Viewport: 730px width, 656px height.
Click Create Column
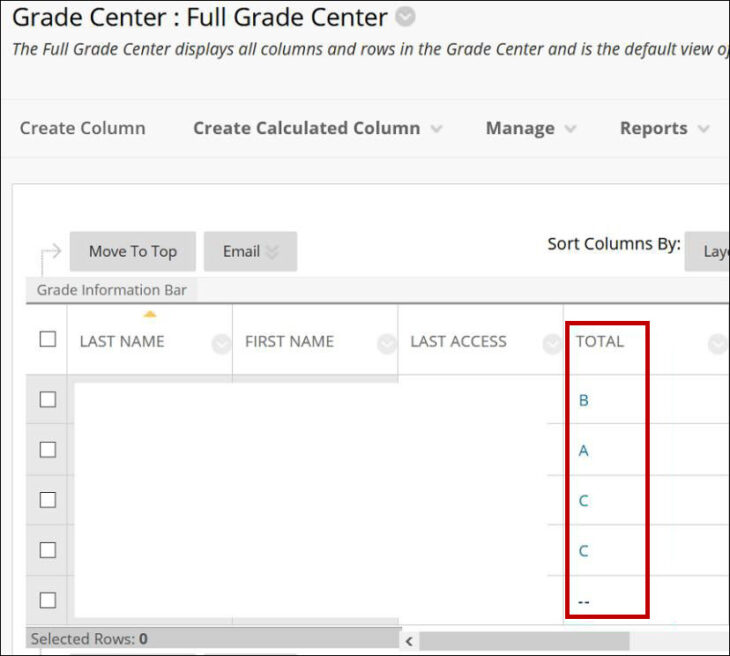point(82,128)
